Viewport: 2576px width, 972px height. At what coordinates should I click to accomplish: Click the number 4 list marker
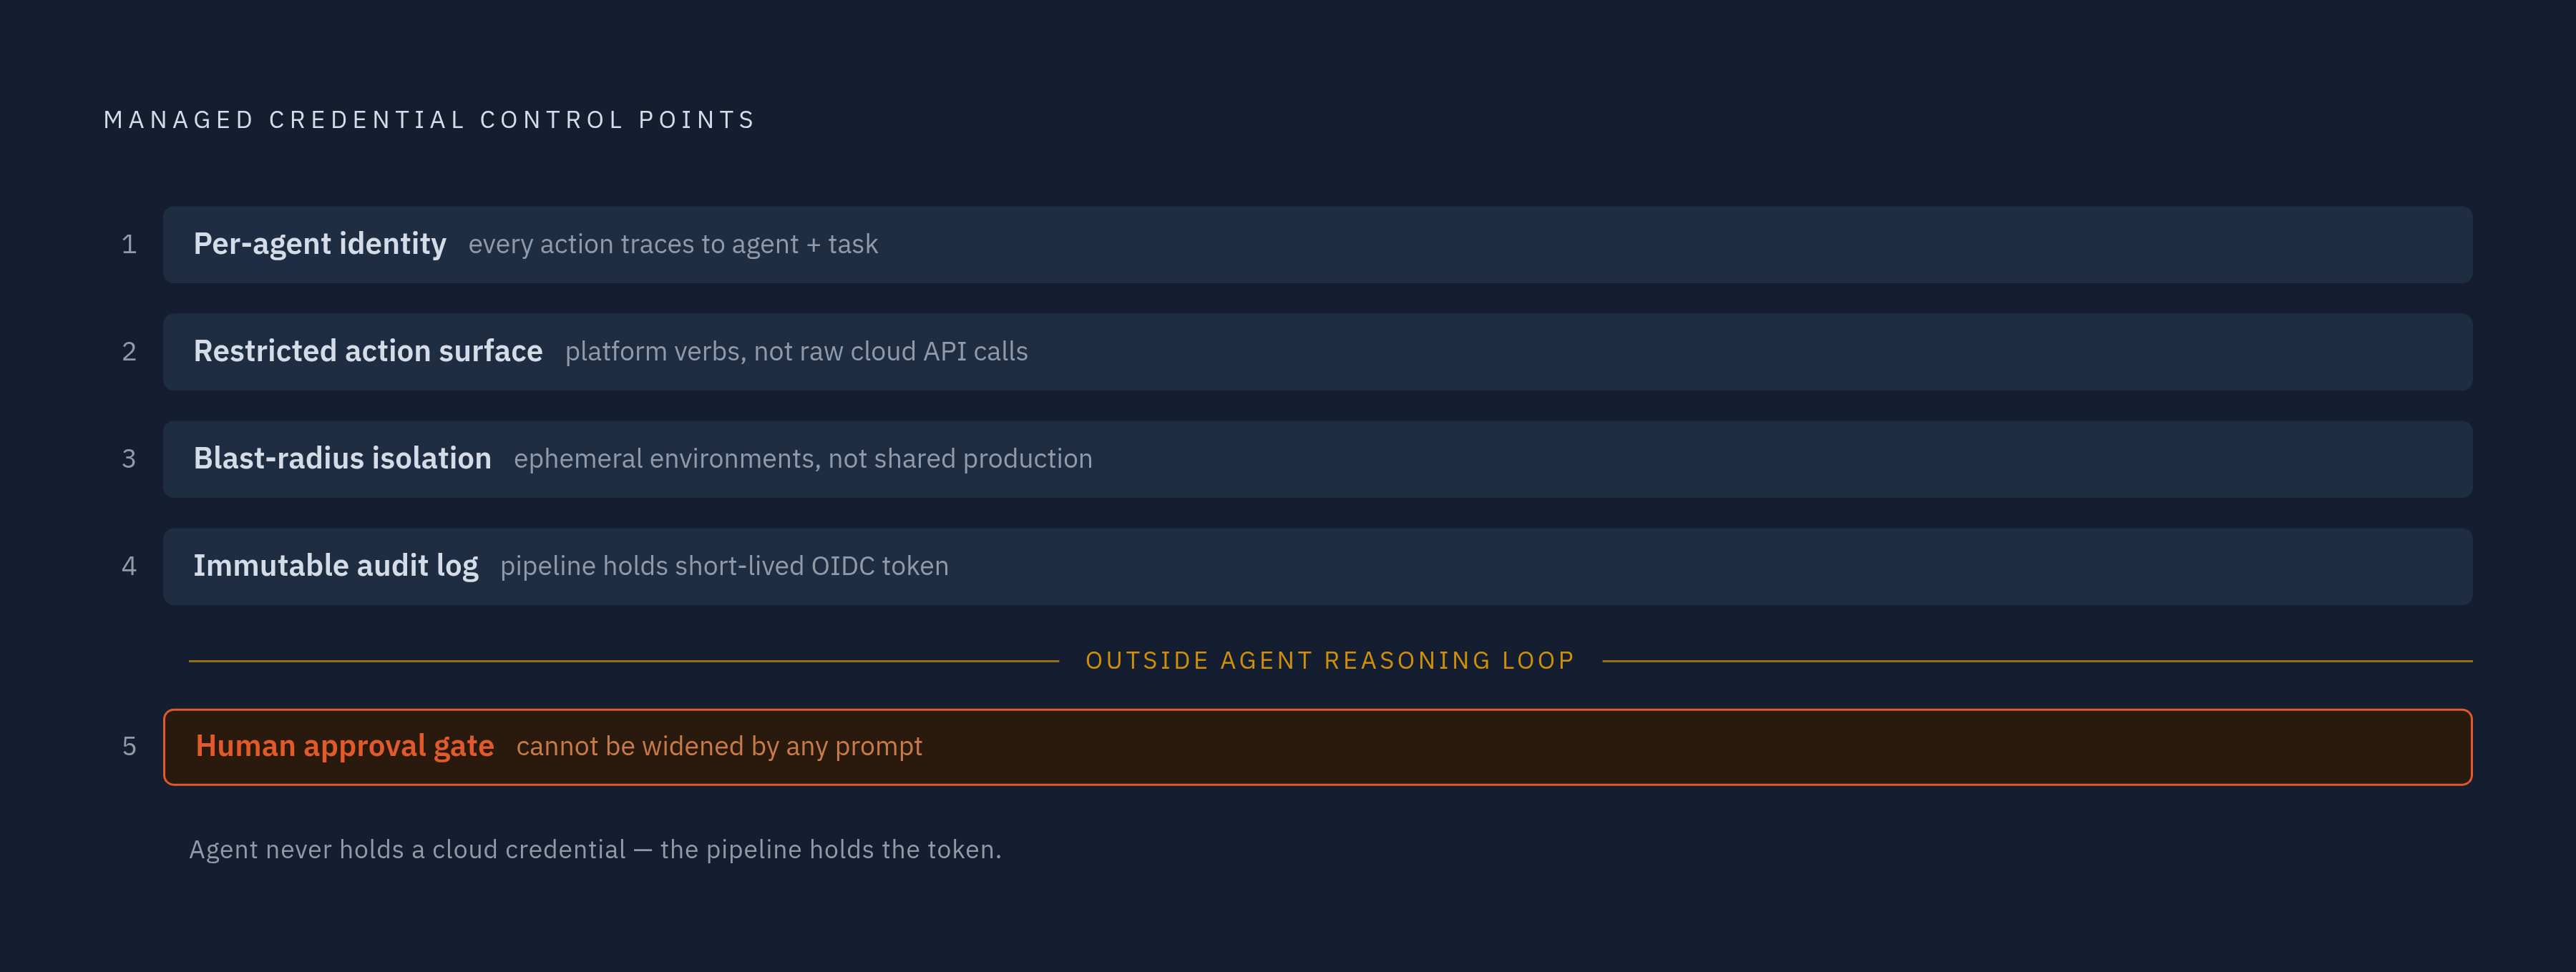[x=129, y=566]
